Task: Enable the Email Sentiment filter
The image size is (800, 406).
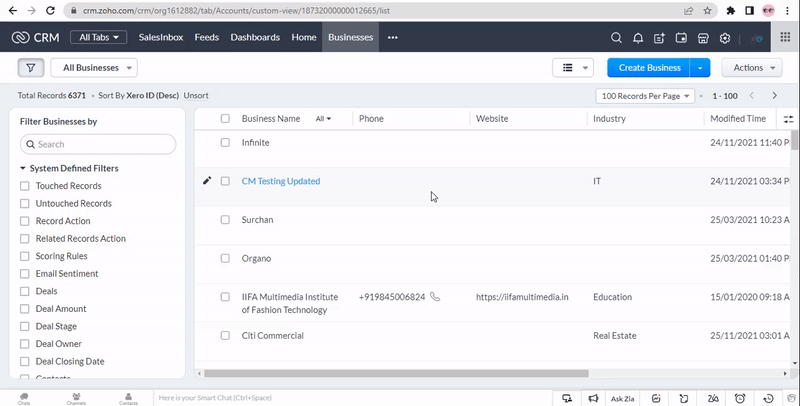Action: pos(24,274)
